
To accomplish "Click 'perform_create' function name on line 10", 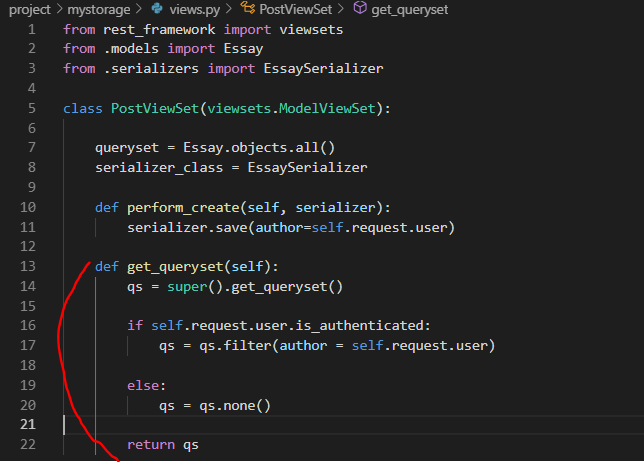I will (x=183, y=207).
